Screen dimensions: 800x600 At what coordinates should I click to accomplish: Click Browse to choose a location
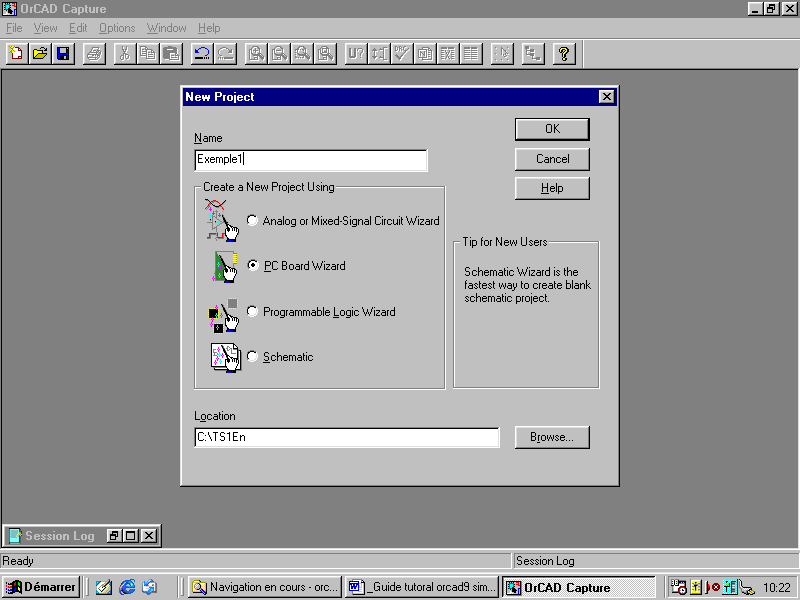[x=552, y=437]
